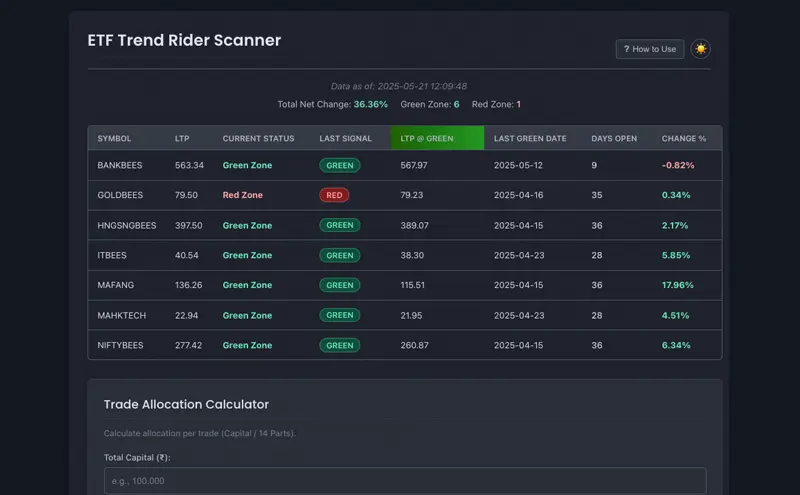The width and height of the screenshot is (800, 495).
Task: Click the -0.82% change value
Action: [x=678, y=165]
